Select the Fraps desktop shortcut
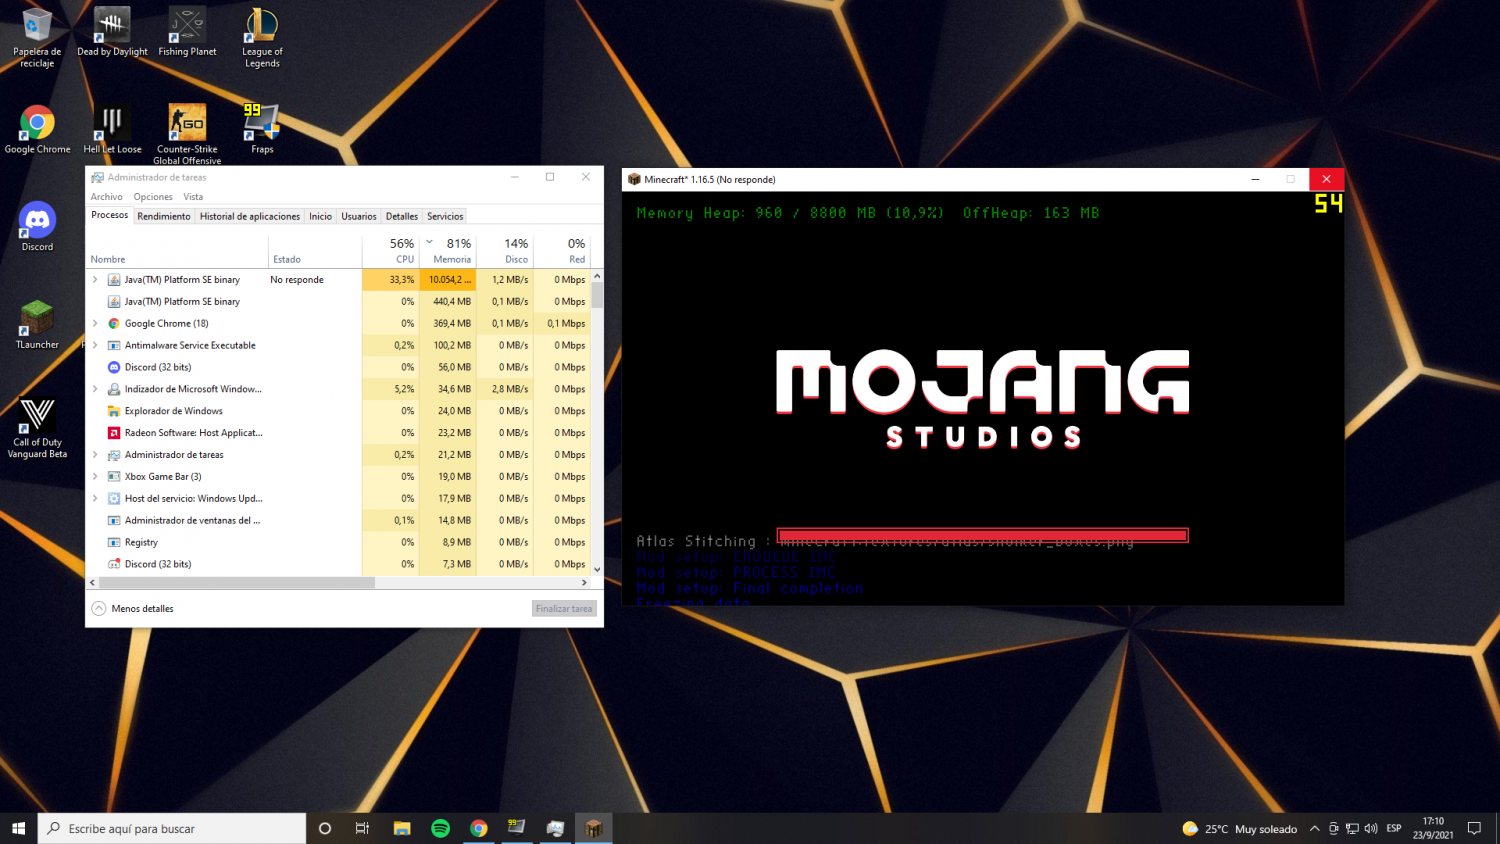 262,130
